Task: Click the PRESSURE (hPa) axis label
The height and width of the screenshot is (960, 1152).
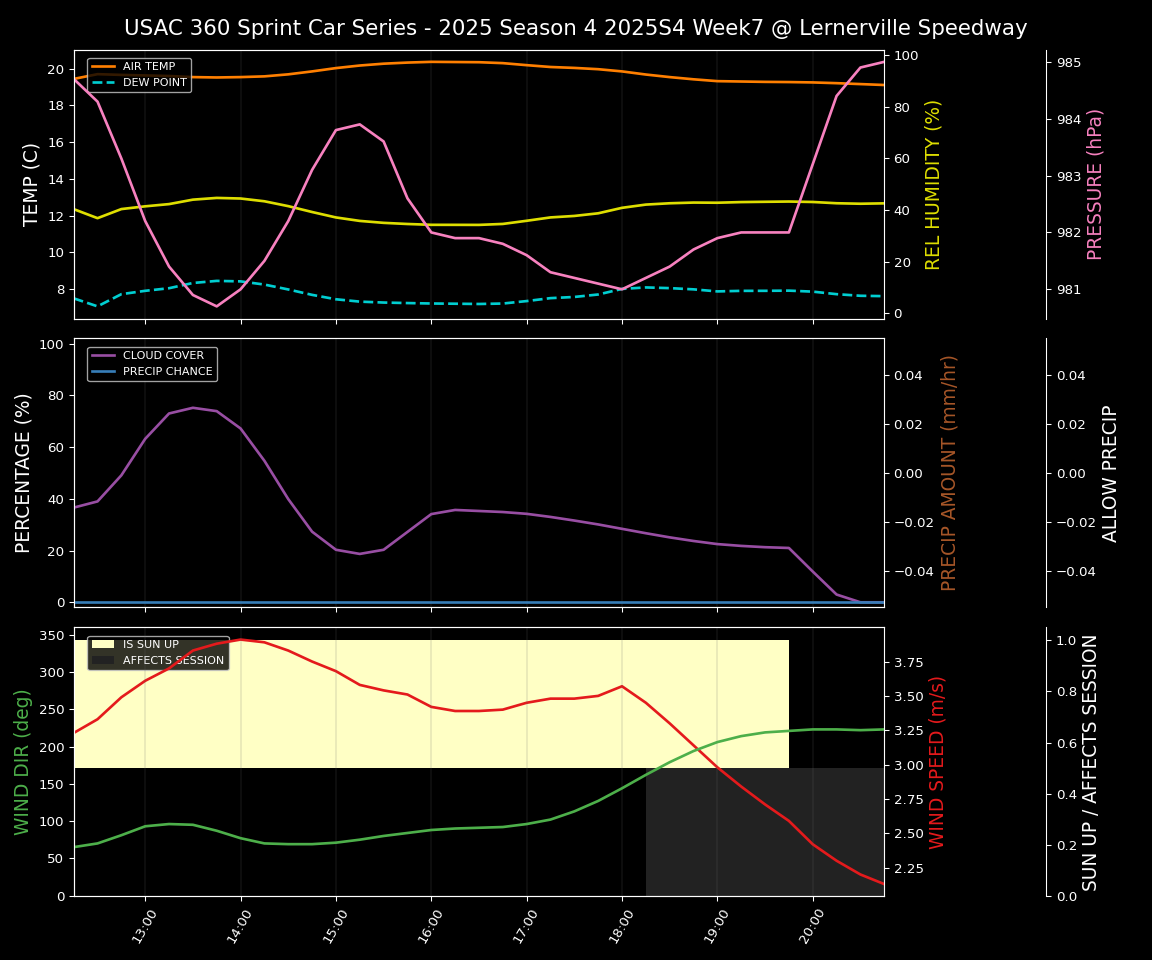Action: point(1095,184)
